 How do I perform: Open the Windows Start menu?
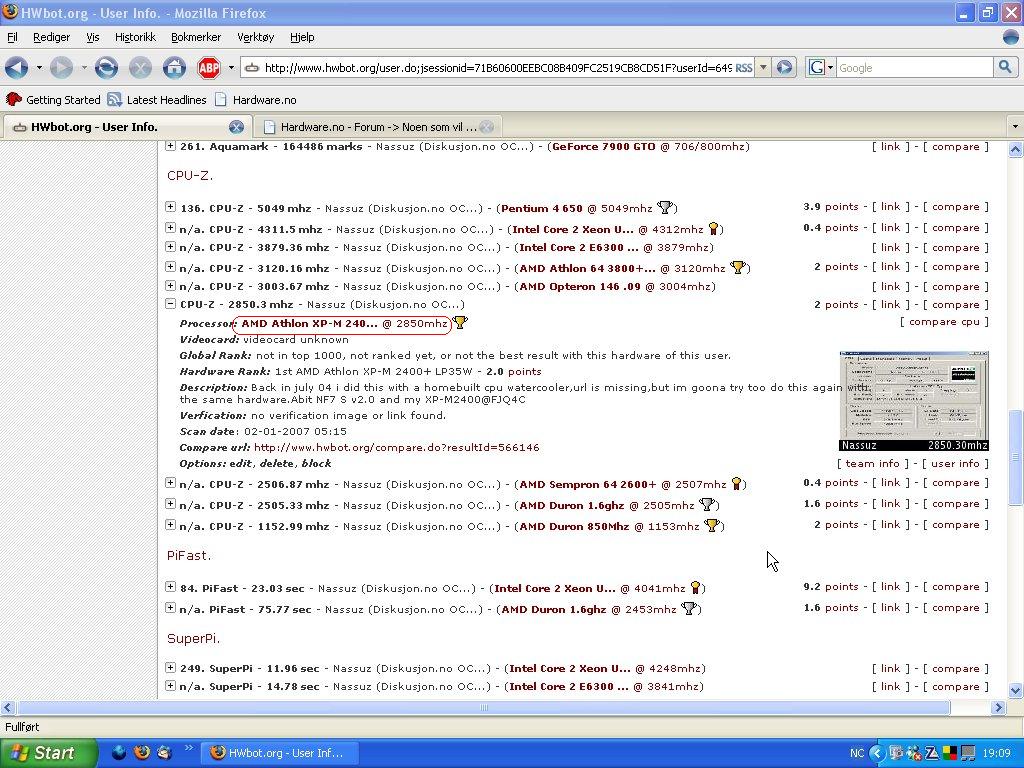tap(48, 753)
